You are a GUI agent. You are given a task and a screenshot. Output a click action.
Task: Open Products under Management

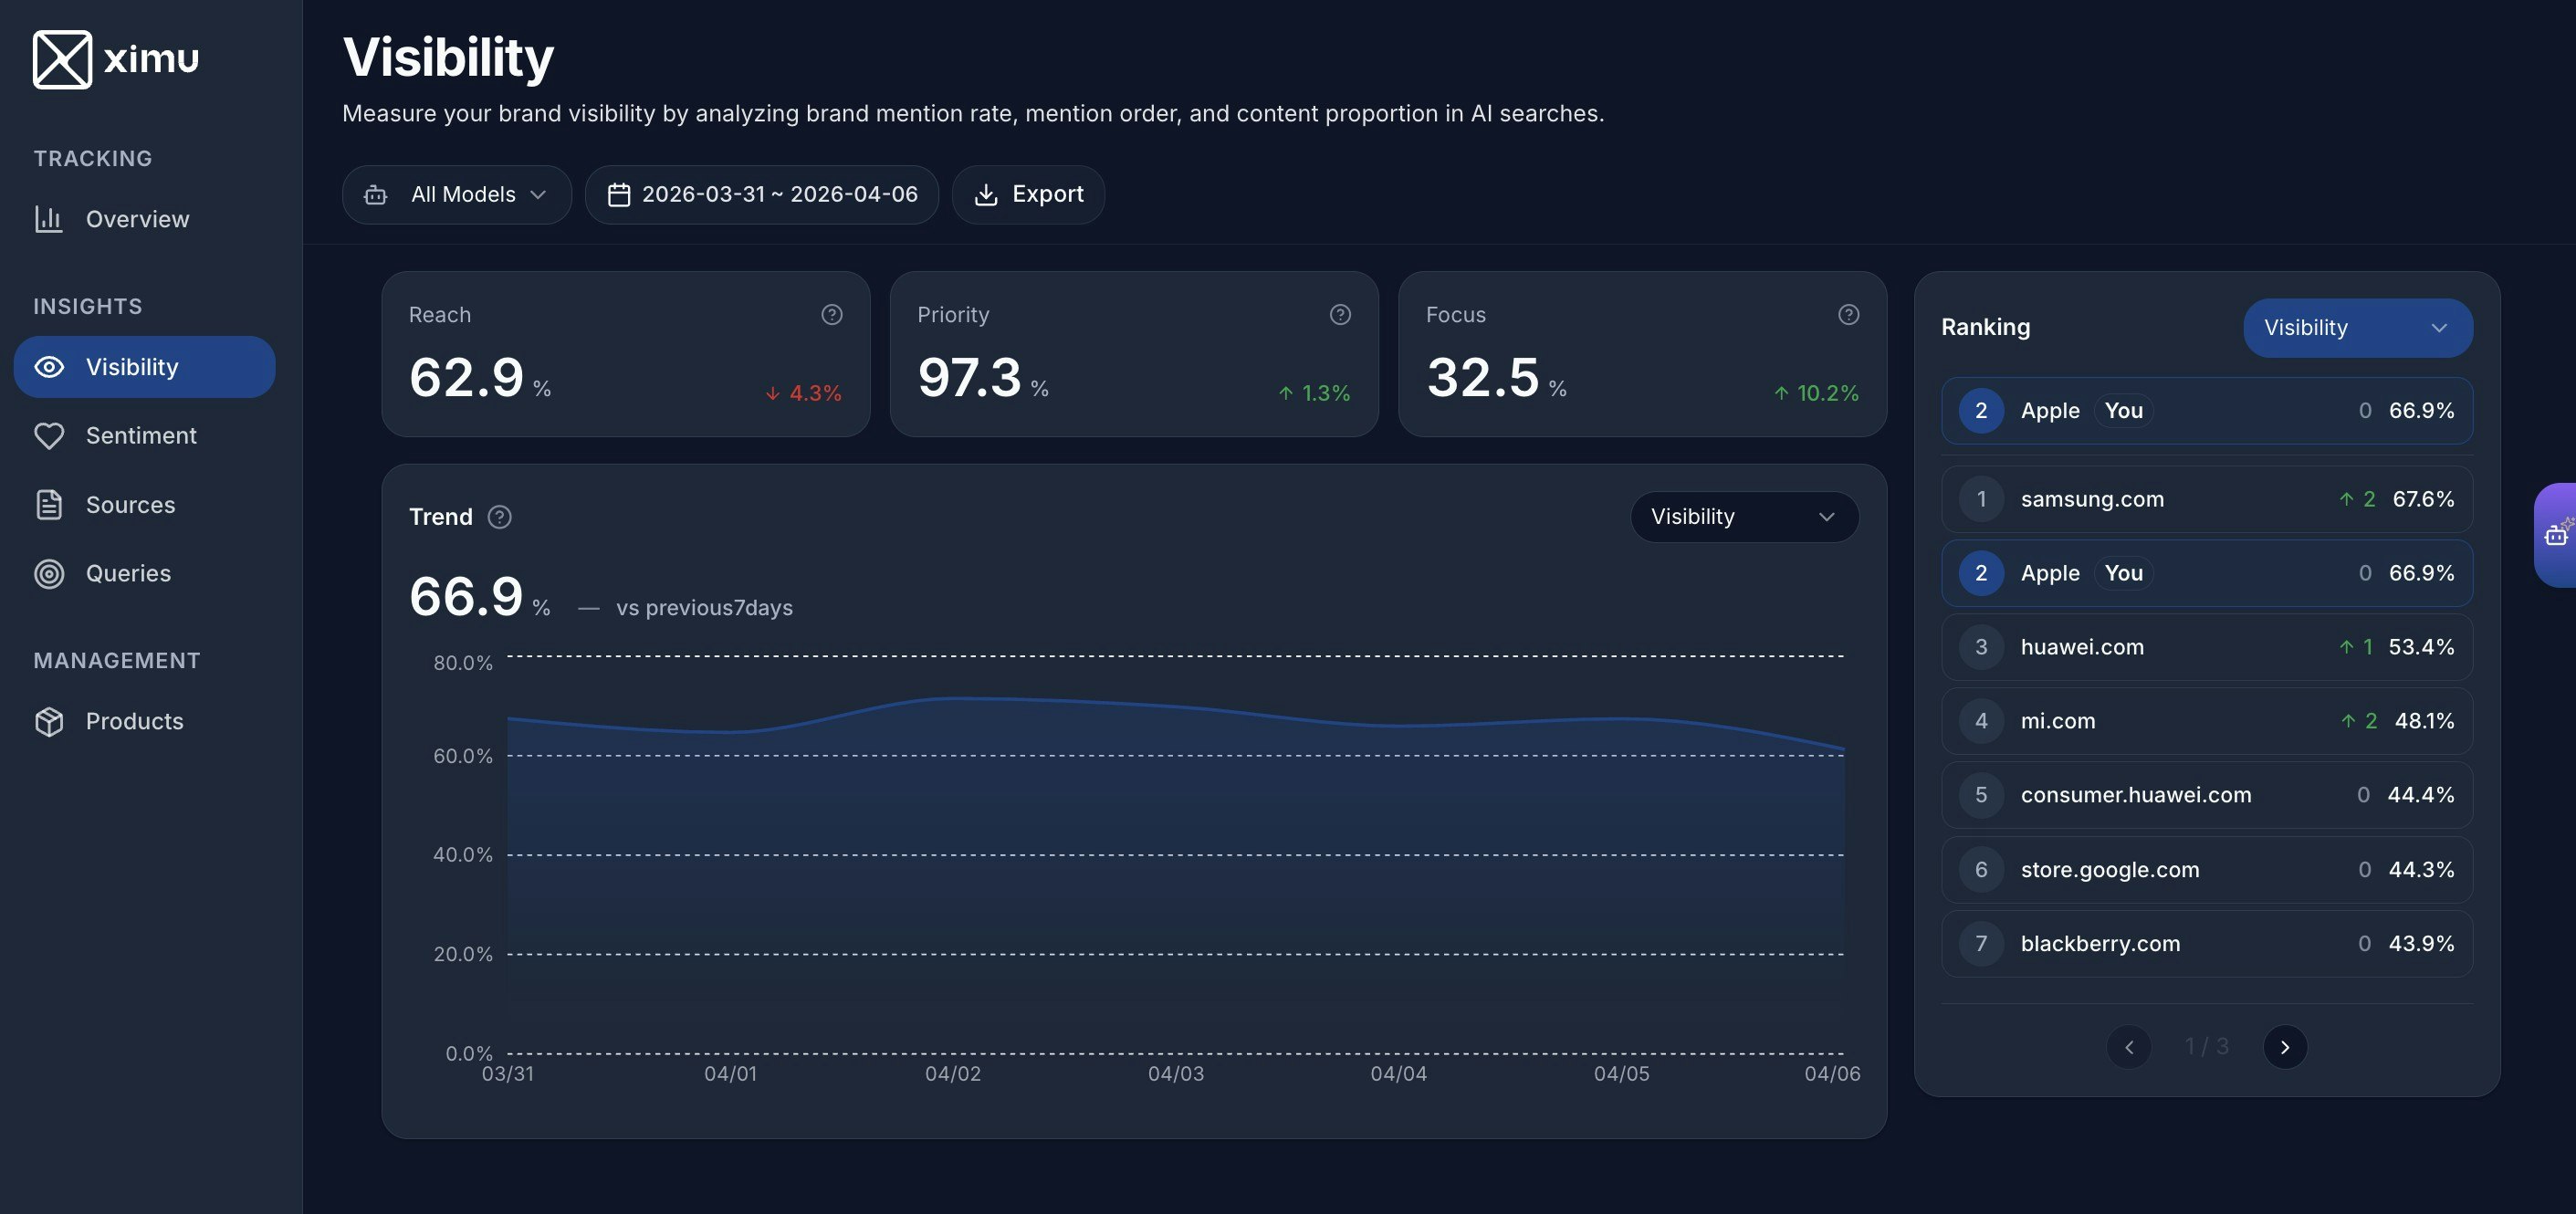[134, 721]
